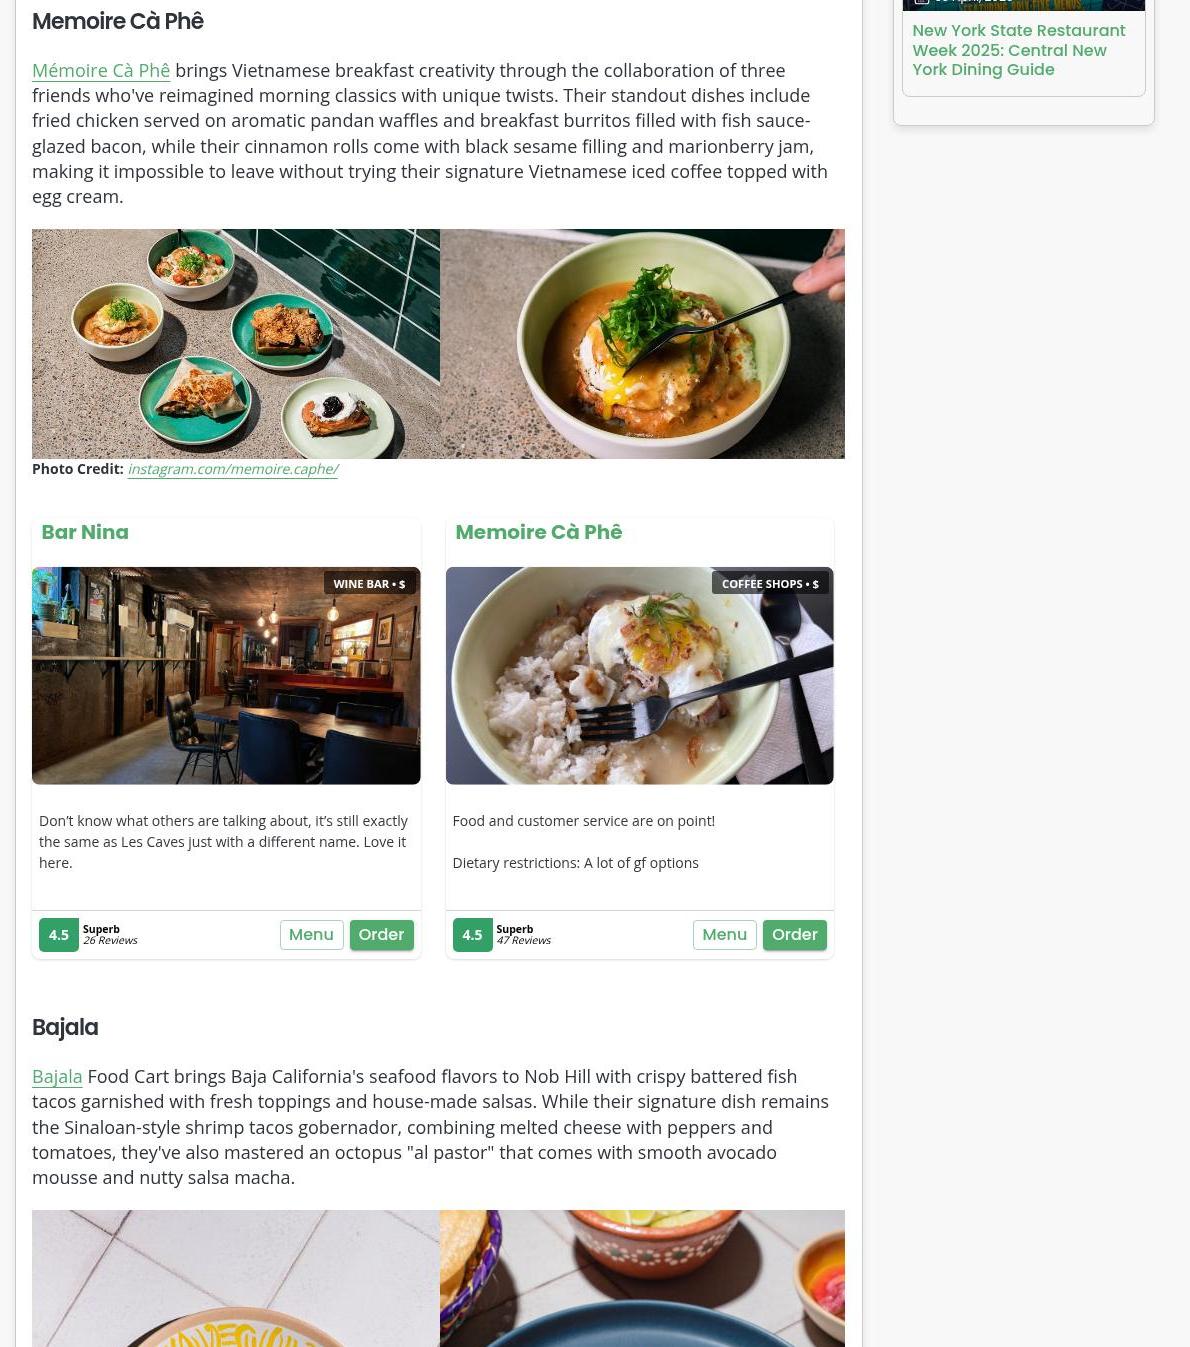Click Memoire Cà Phê's 4.5 rating badge
1190x1347 pixels.
(472, 935)
